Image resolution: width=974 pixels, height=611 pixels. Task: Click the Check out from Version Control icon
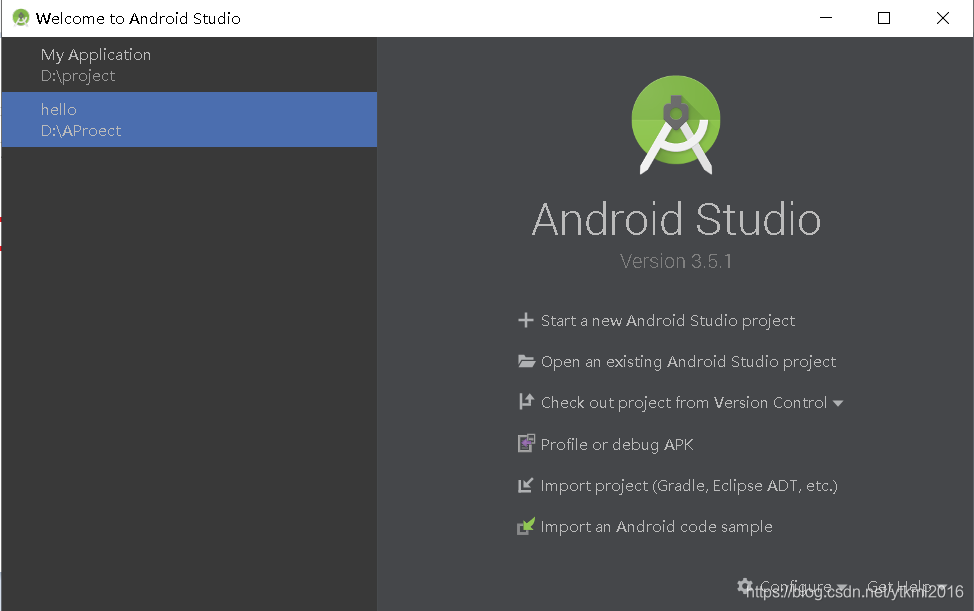click(x=526, y=402)
